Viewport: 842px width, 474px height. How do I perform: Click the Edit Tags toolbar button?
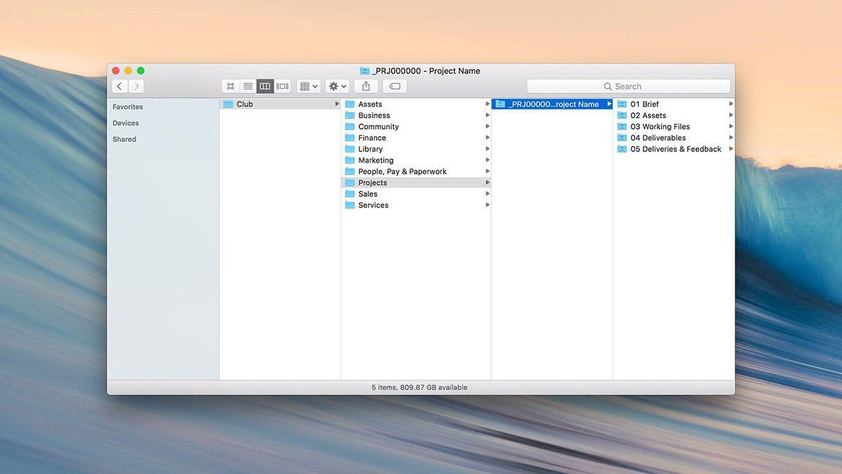pyautogui.click(x=395, y=86)
